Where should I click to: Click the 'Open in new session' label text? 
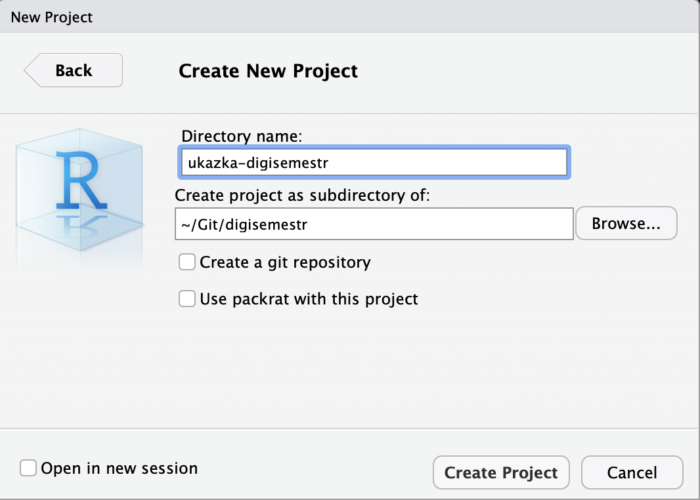pos(119,468)
